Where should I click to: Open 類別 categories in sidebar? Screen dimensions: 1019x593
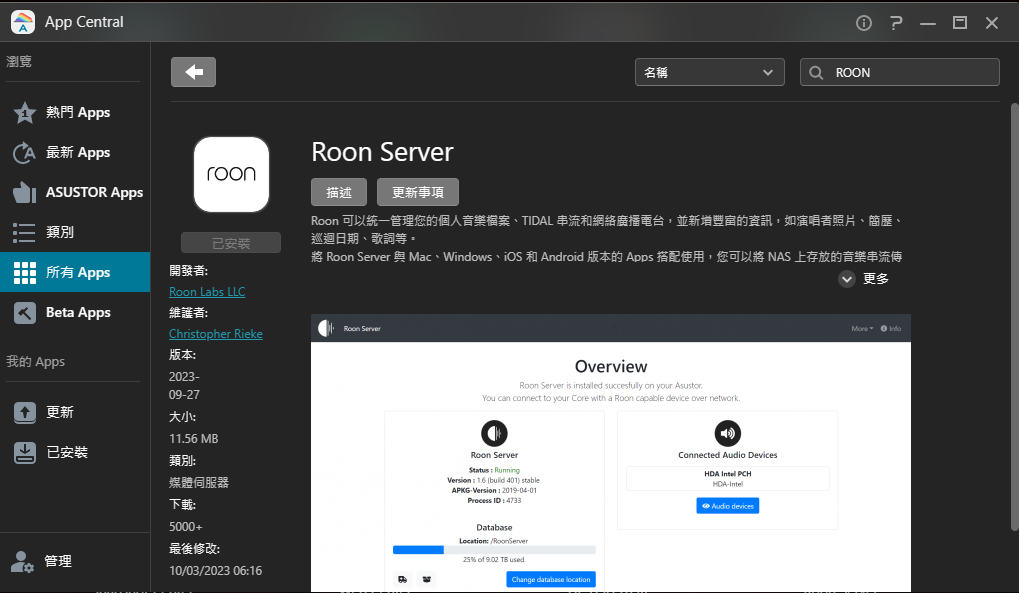[x=75, y=232]
